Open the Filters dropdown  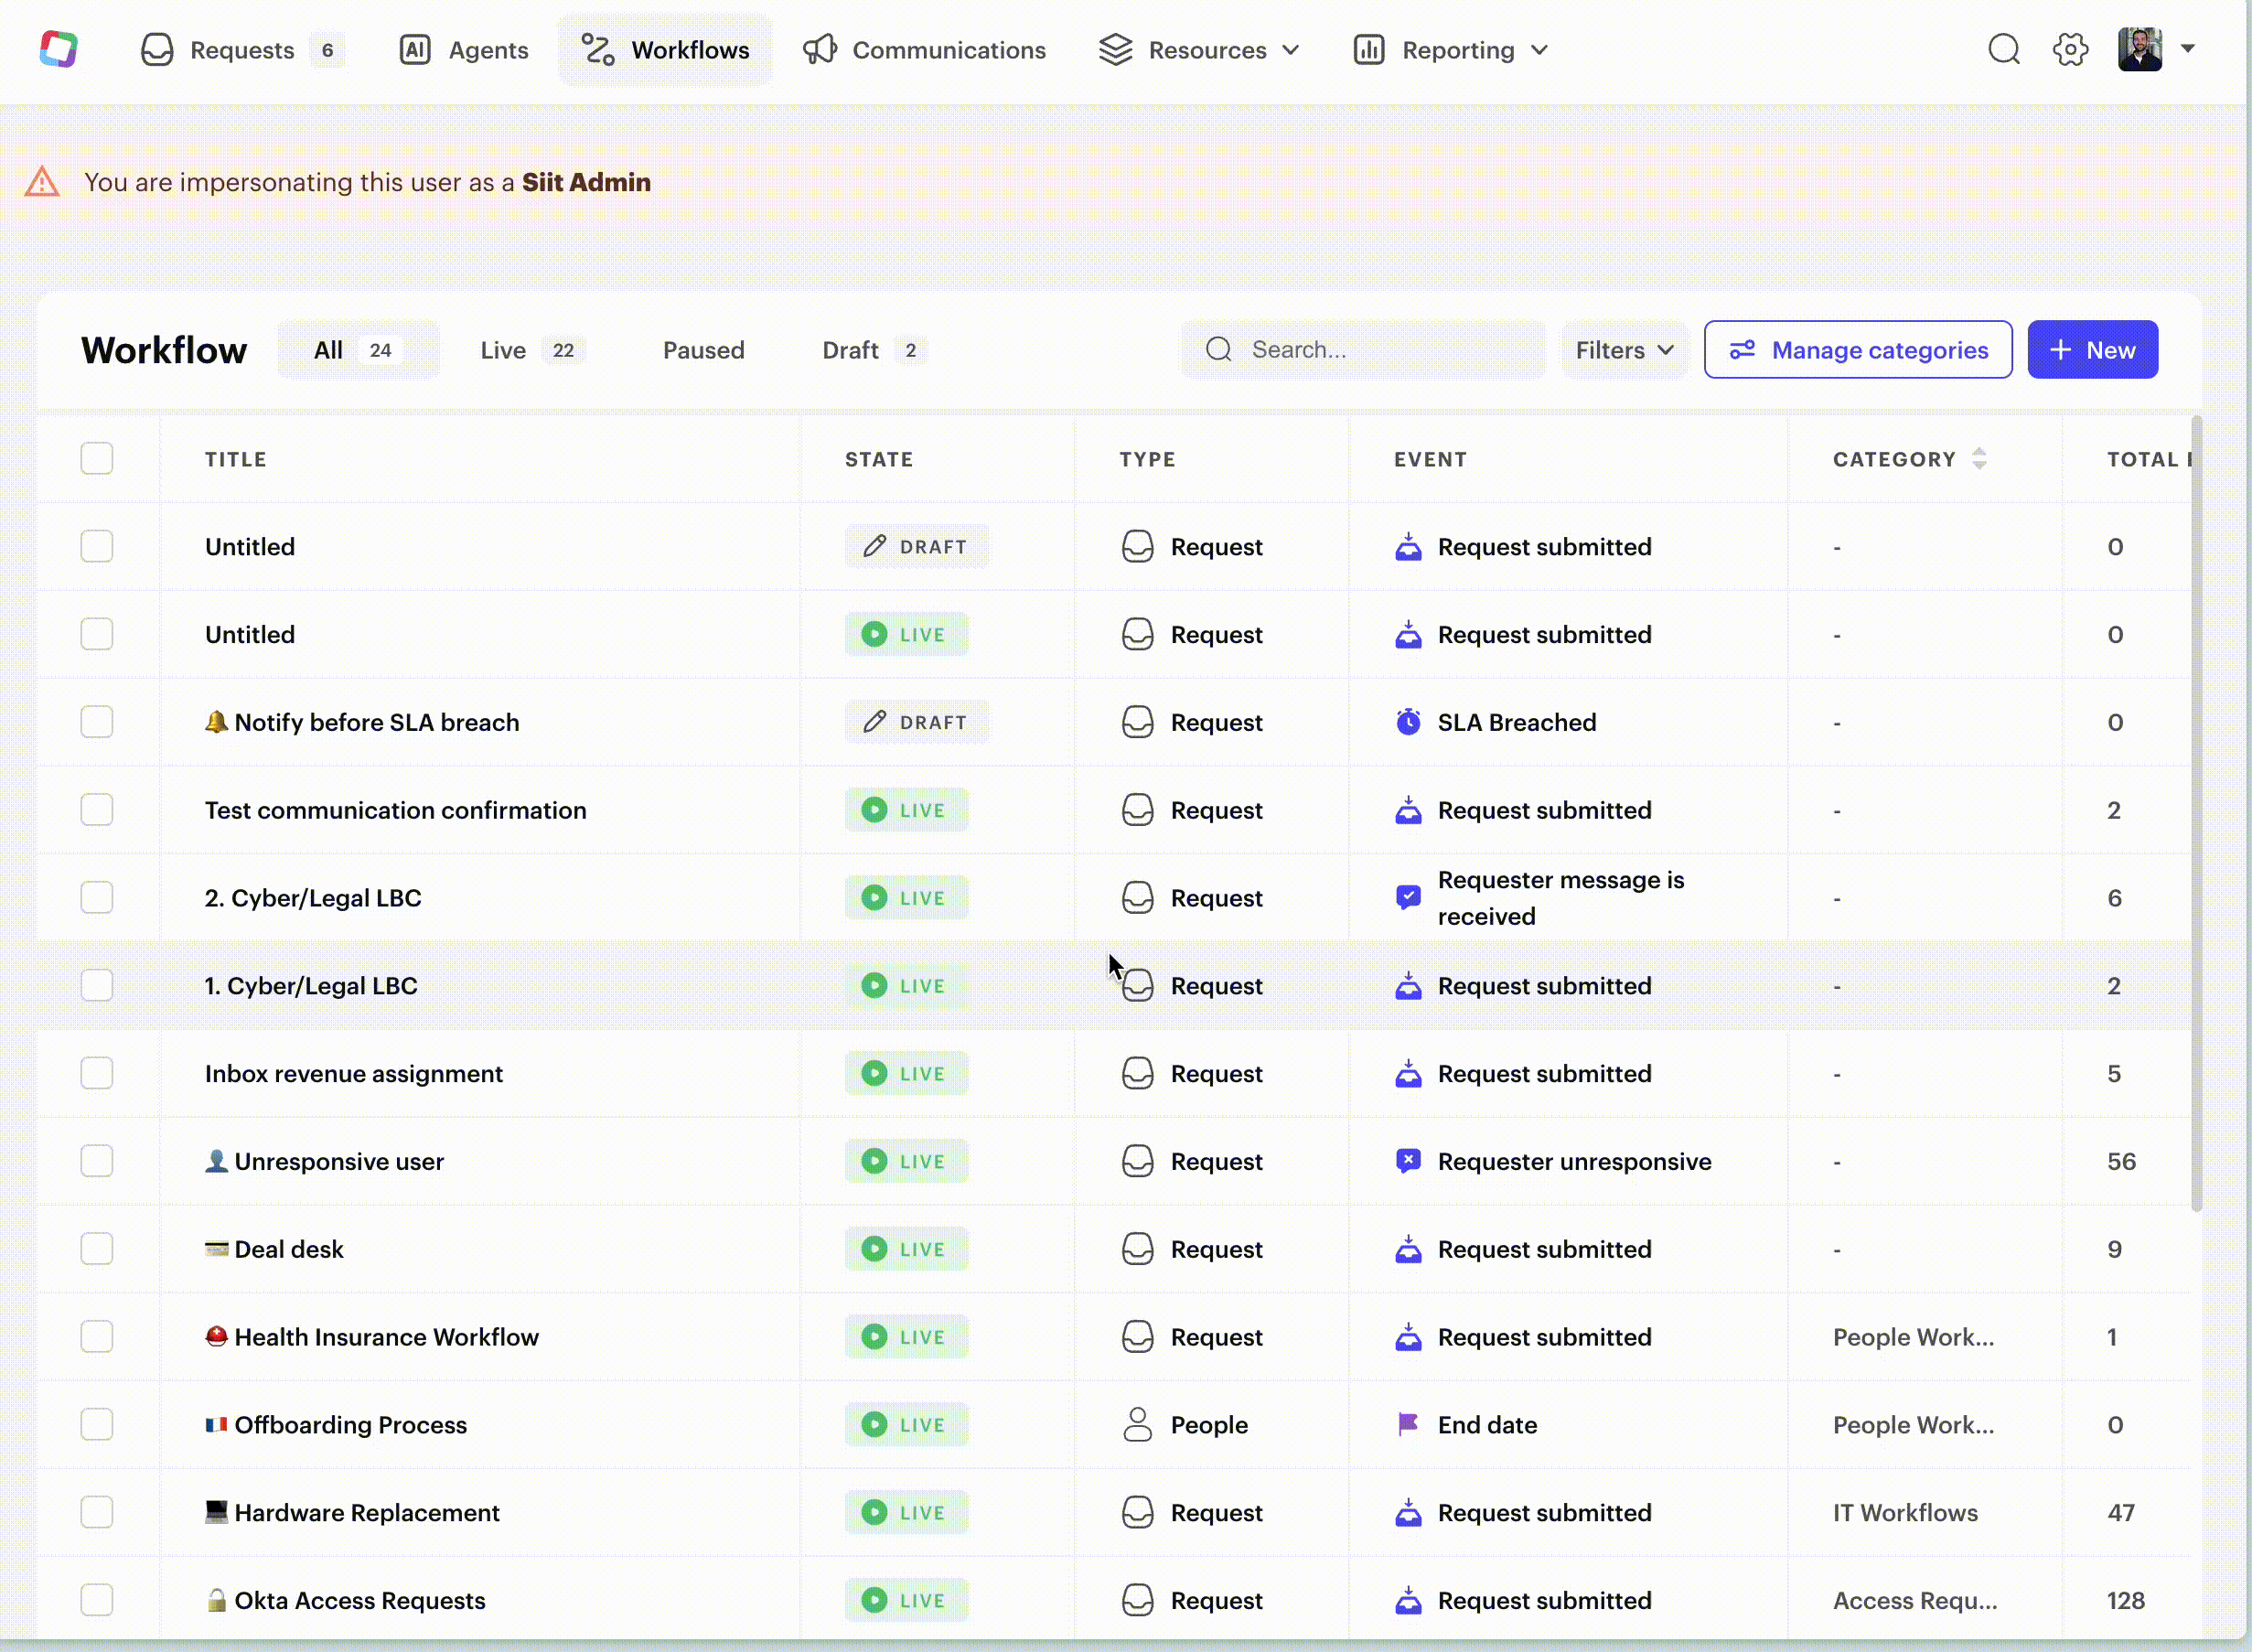tap(1624, 350)
